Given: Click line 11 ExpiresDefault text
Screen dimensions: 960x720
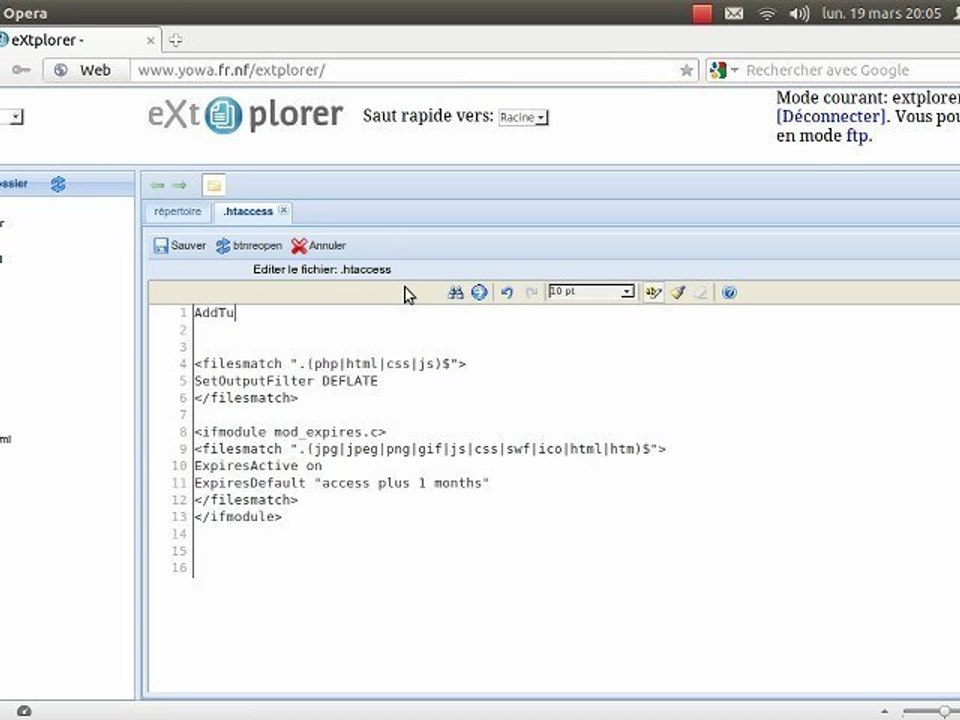Looking at the screenshot, I should coord(342,483).
